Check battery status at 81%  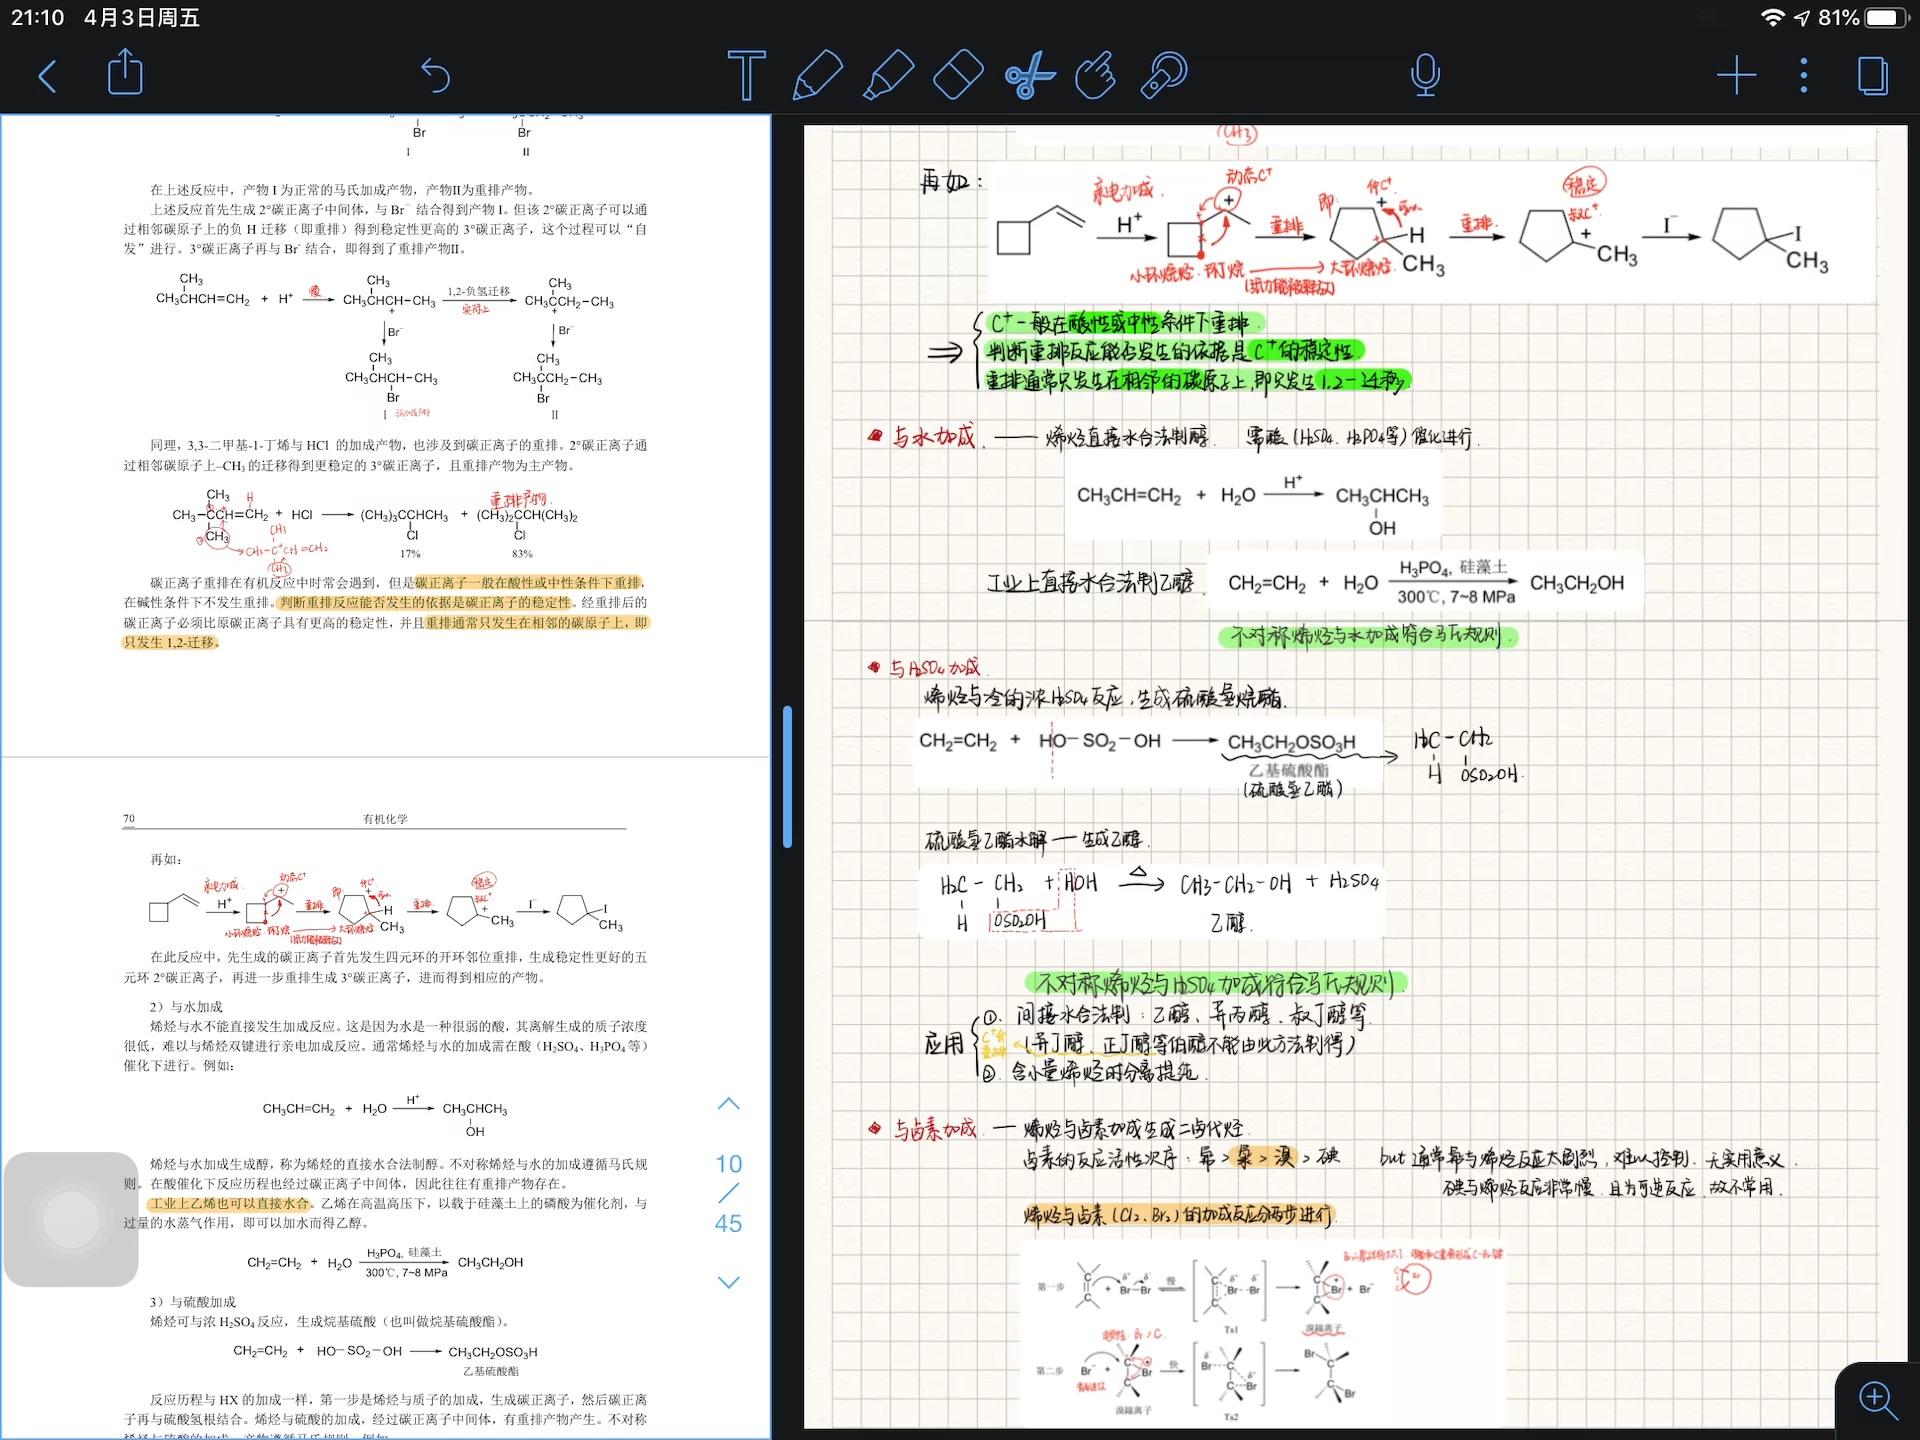[x=1860, y=18]
